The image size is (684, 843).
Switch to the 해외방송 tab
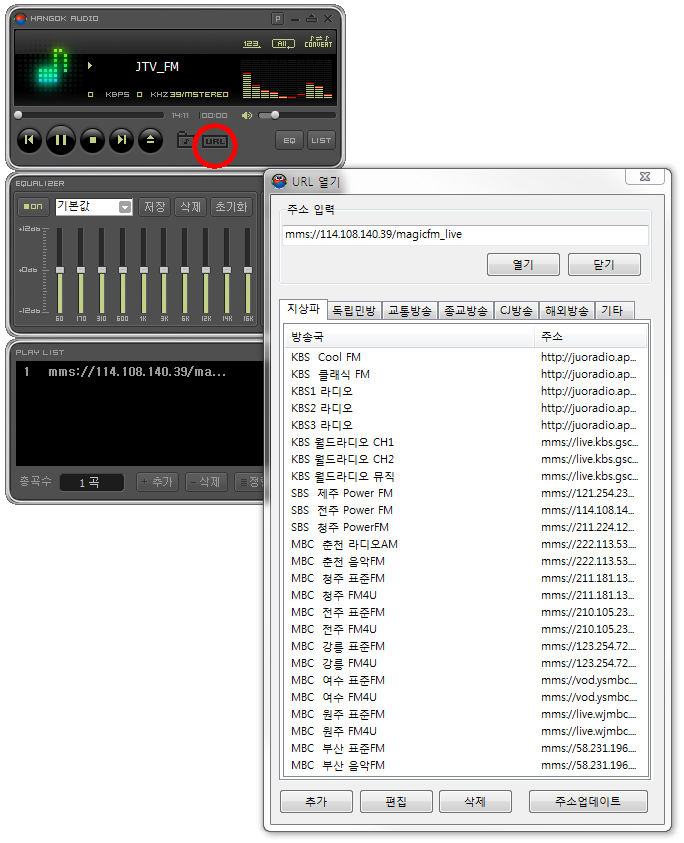tap(567, 311)
